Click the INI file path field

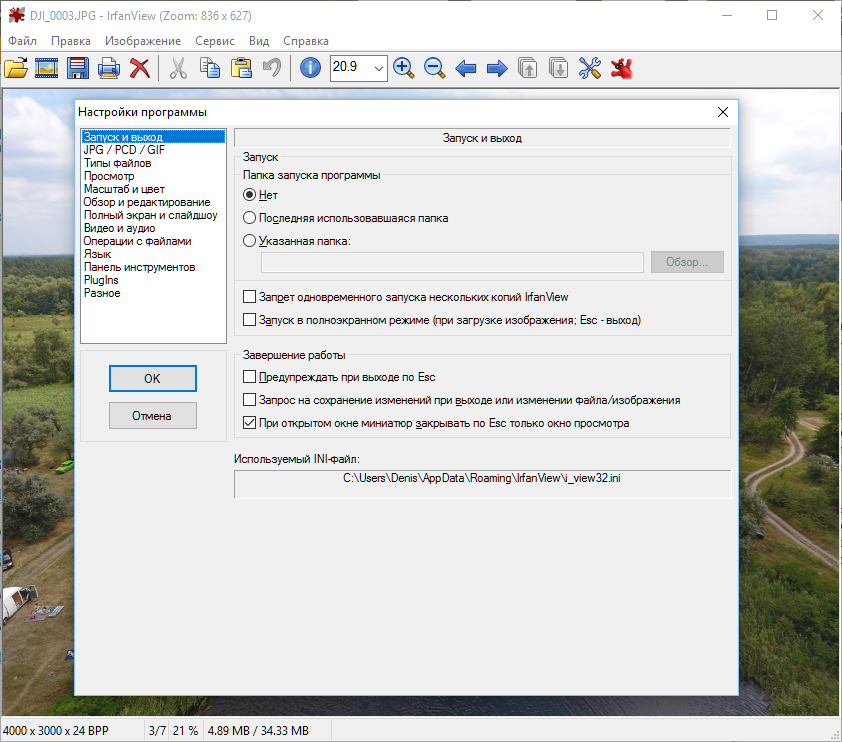[481, 479]
